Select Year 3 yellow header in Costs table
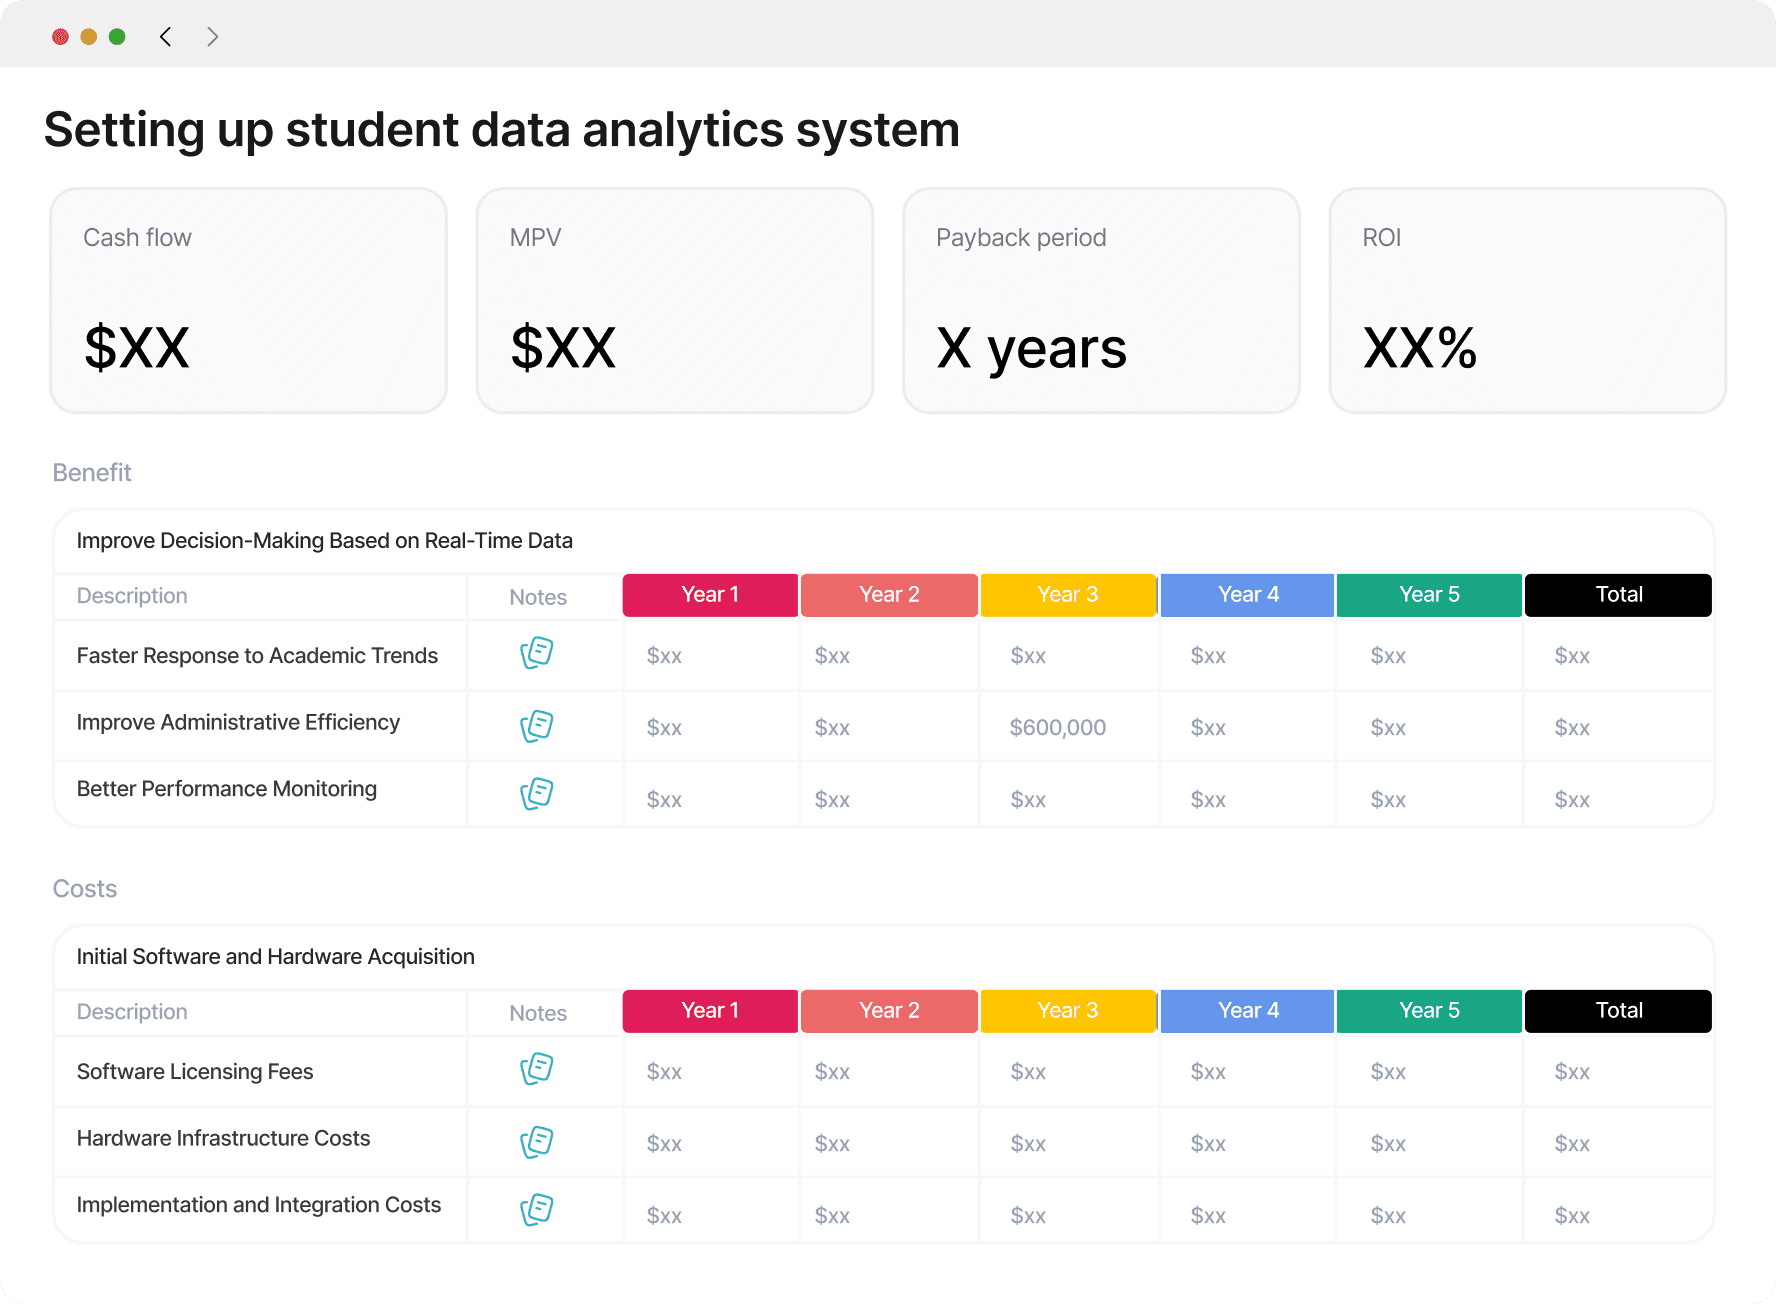 pos(1068,1011)
